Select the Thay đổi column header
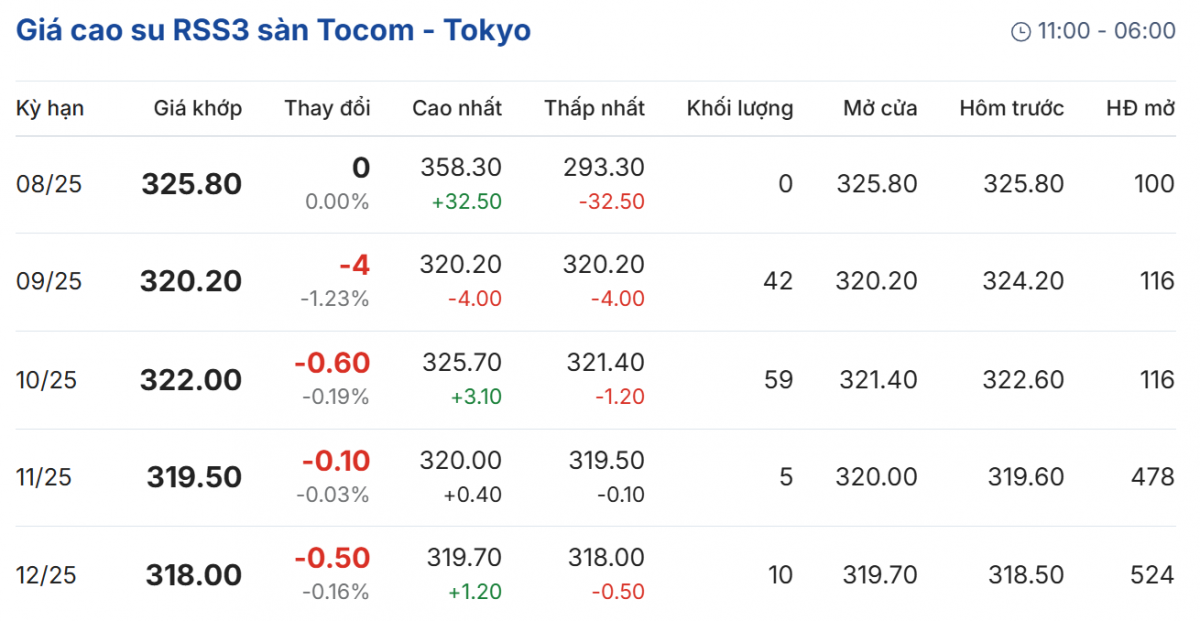1200x621 pixels. coord(327,108)
